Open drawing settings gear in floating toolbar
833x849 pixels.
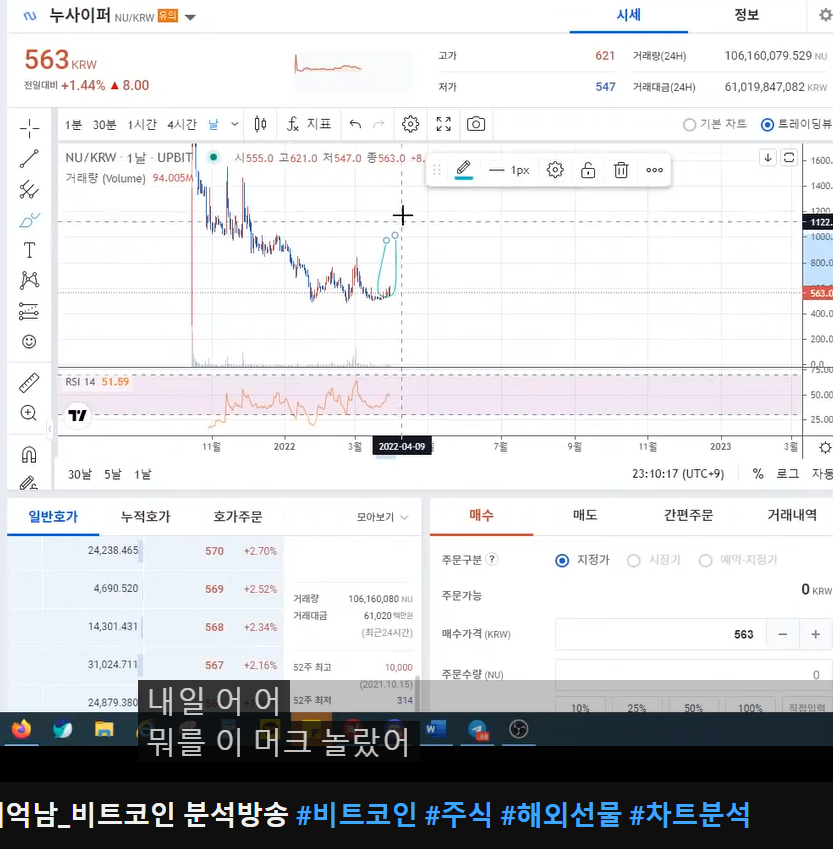tap(555, 170)
